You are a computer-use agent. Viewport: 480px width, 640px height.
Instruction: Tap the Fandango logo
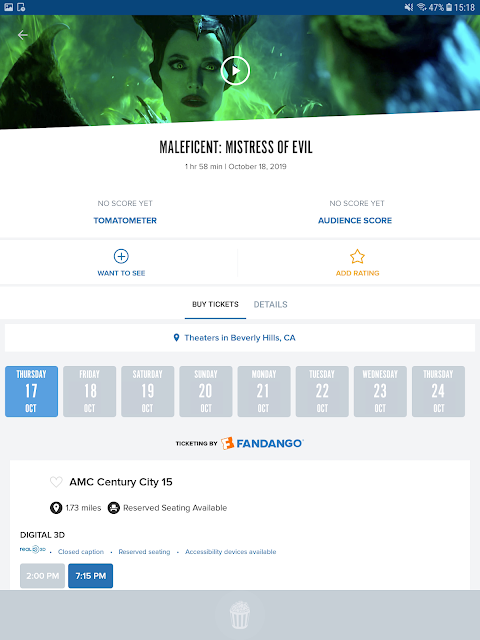tap(262, 443)
